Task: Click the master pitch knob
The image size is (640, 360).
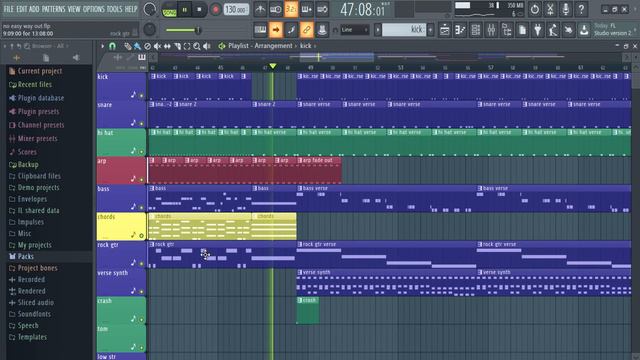Action: tap(149, 29)
